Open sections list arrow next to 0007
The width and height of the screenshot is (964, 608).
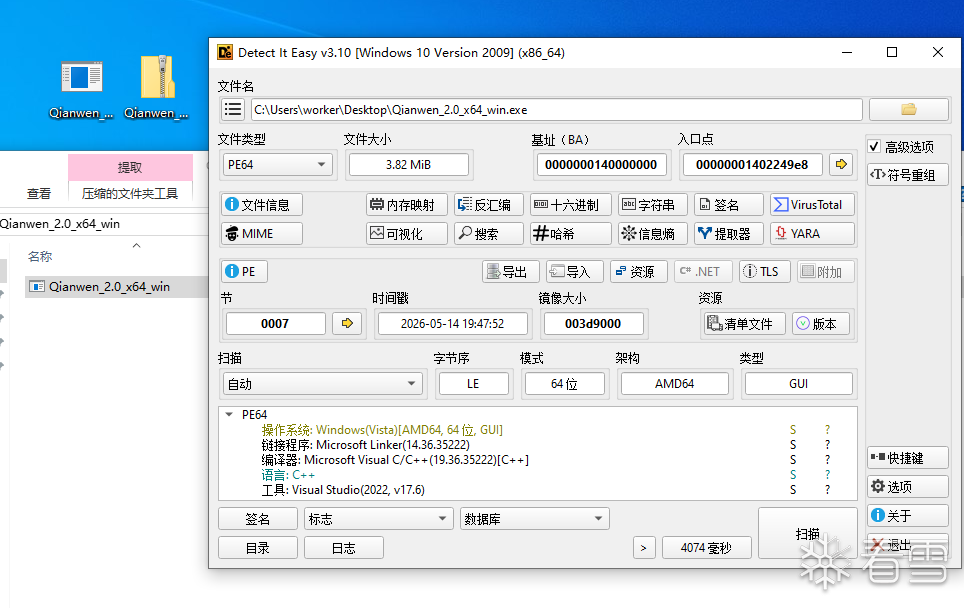point(347,323)
